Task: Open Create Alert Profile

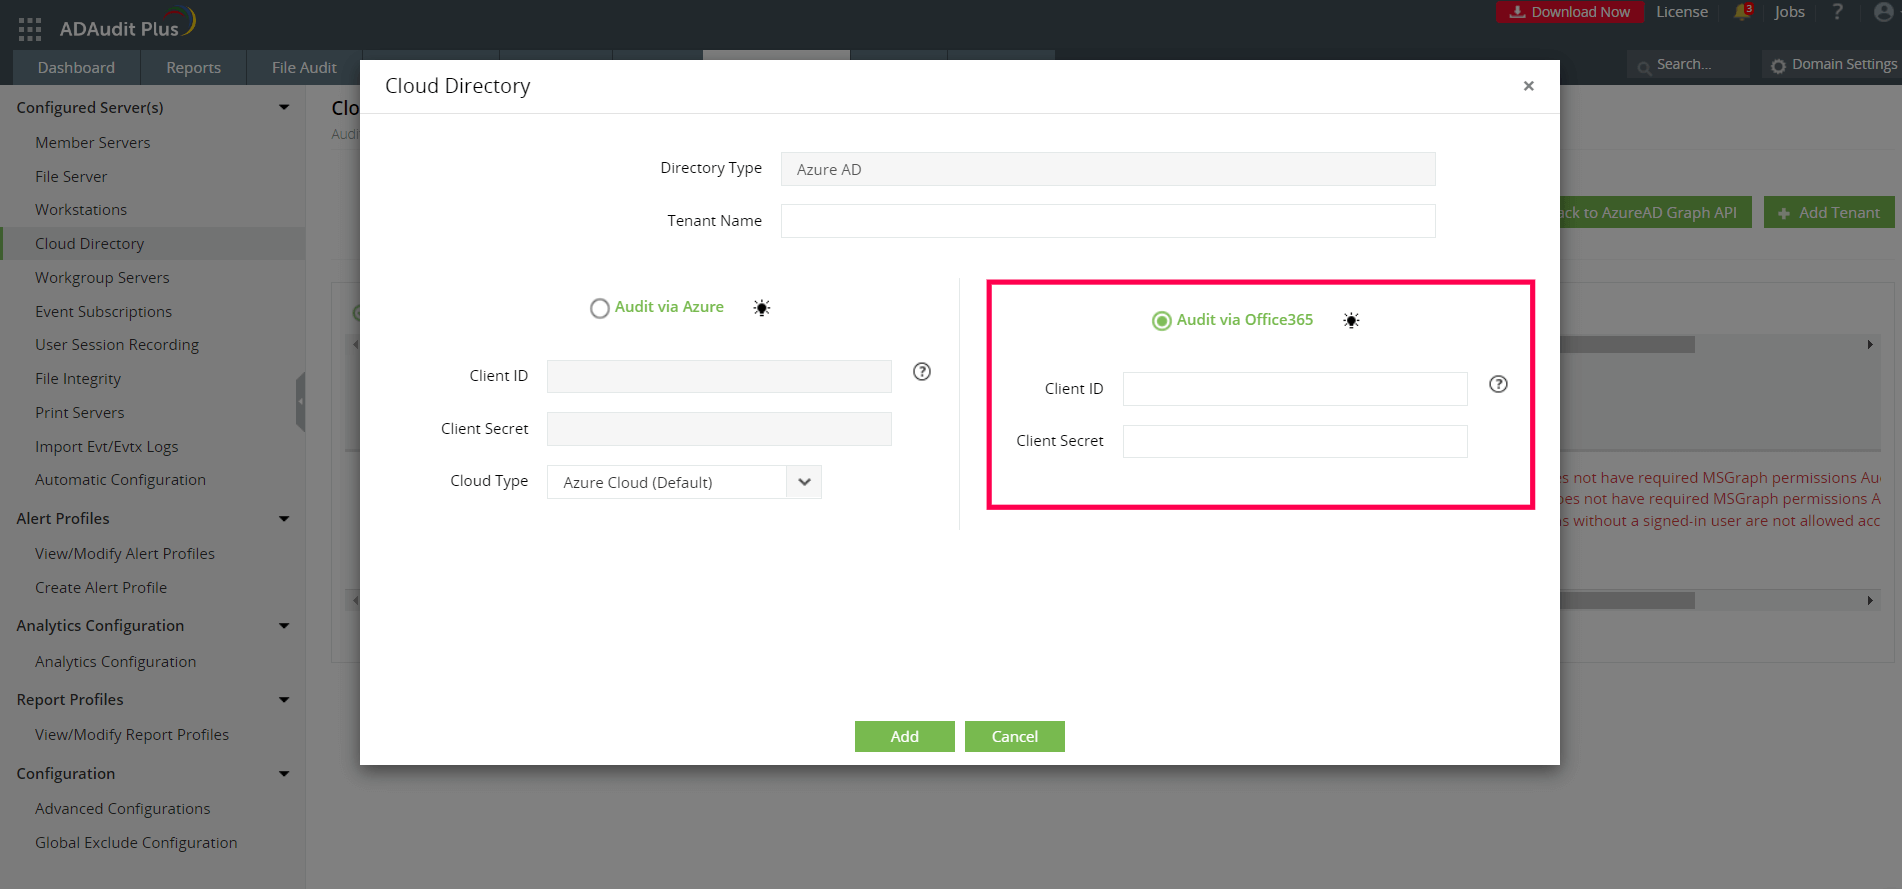Action: [x=101, y=588]
